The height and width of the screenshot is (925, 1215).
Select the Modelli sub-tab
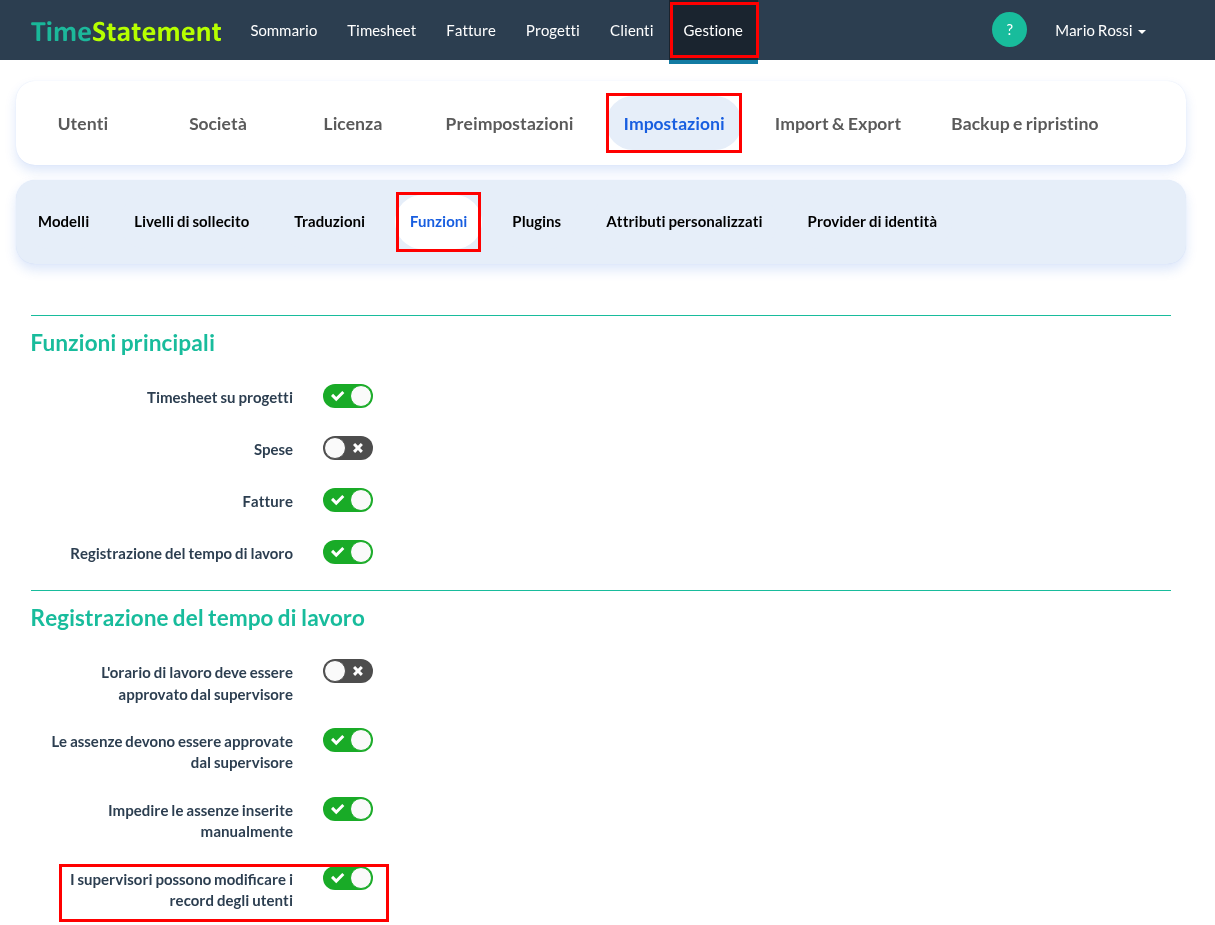pyautogui.click(x=64, y=222)
